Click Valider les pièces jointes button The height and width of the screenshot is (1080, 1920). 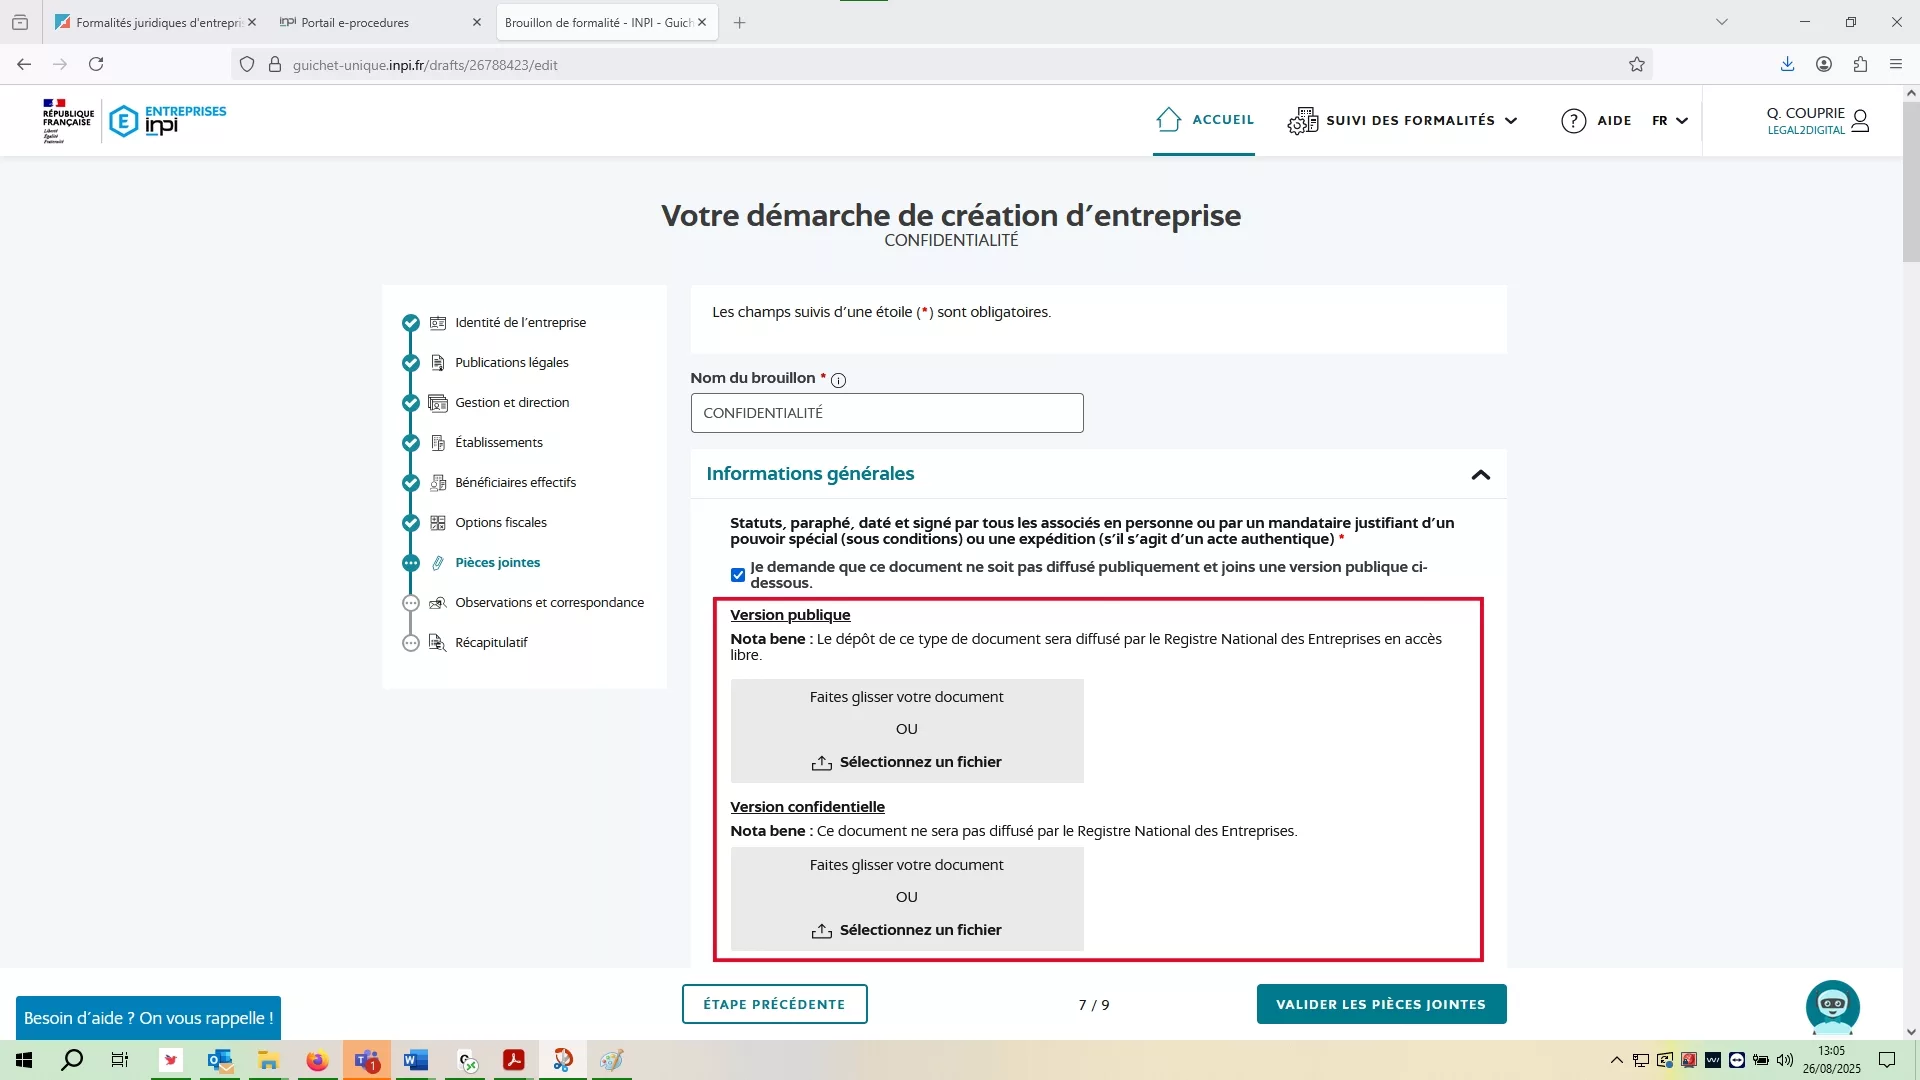[1381, 1004]
